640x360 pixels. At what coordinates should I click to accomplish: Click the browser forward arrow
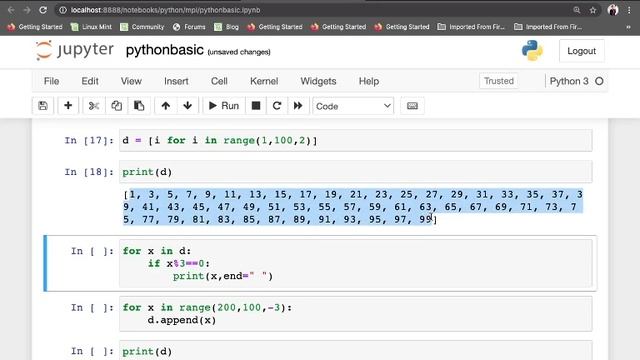click(x=27, y=10)
